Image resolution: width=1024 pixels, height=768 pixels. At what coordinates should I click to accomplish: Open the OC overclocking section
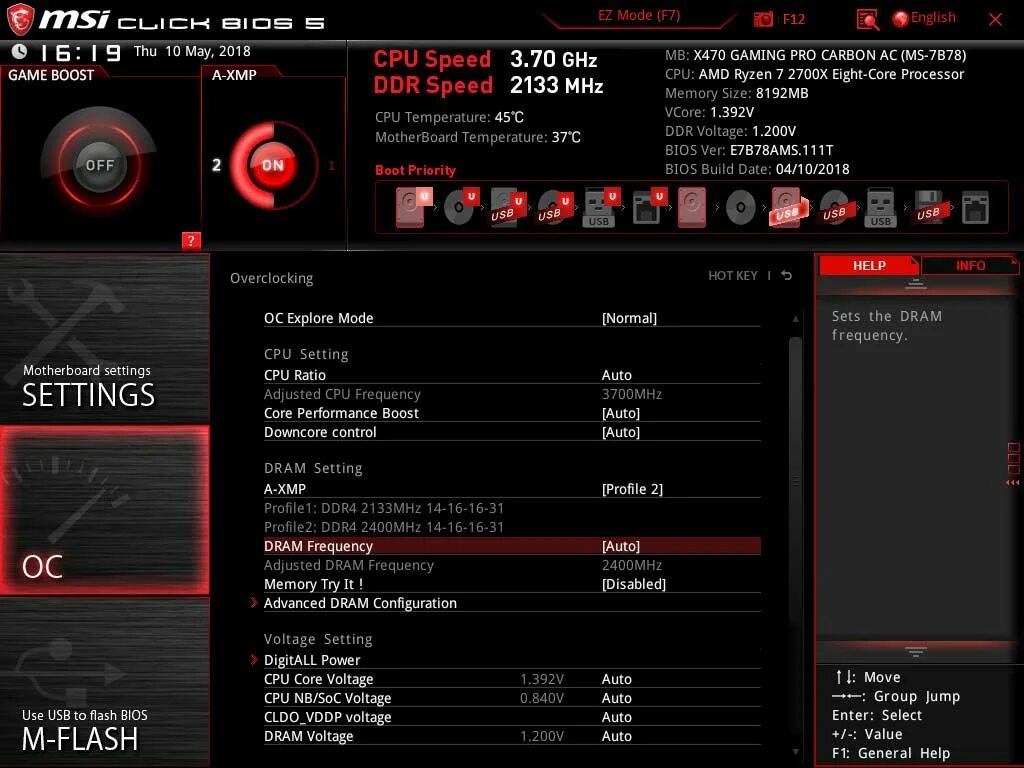104,510
